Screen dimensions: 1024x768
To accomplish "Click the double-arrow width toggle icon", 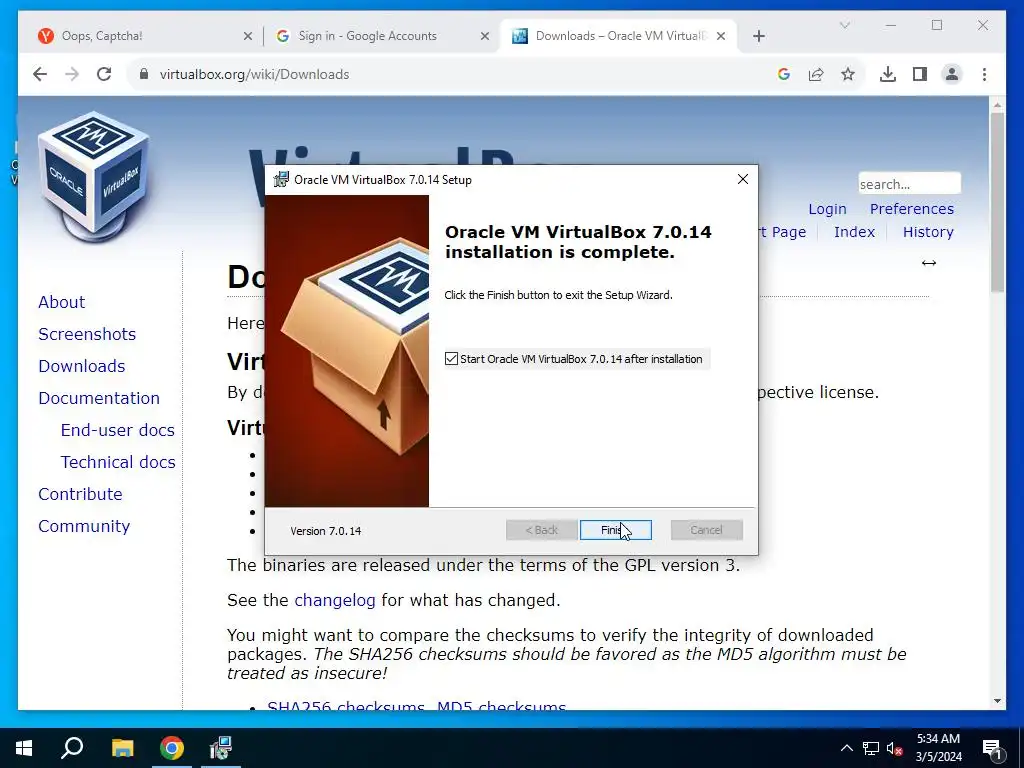I will [929, 263].
